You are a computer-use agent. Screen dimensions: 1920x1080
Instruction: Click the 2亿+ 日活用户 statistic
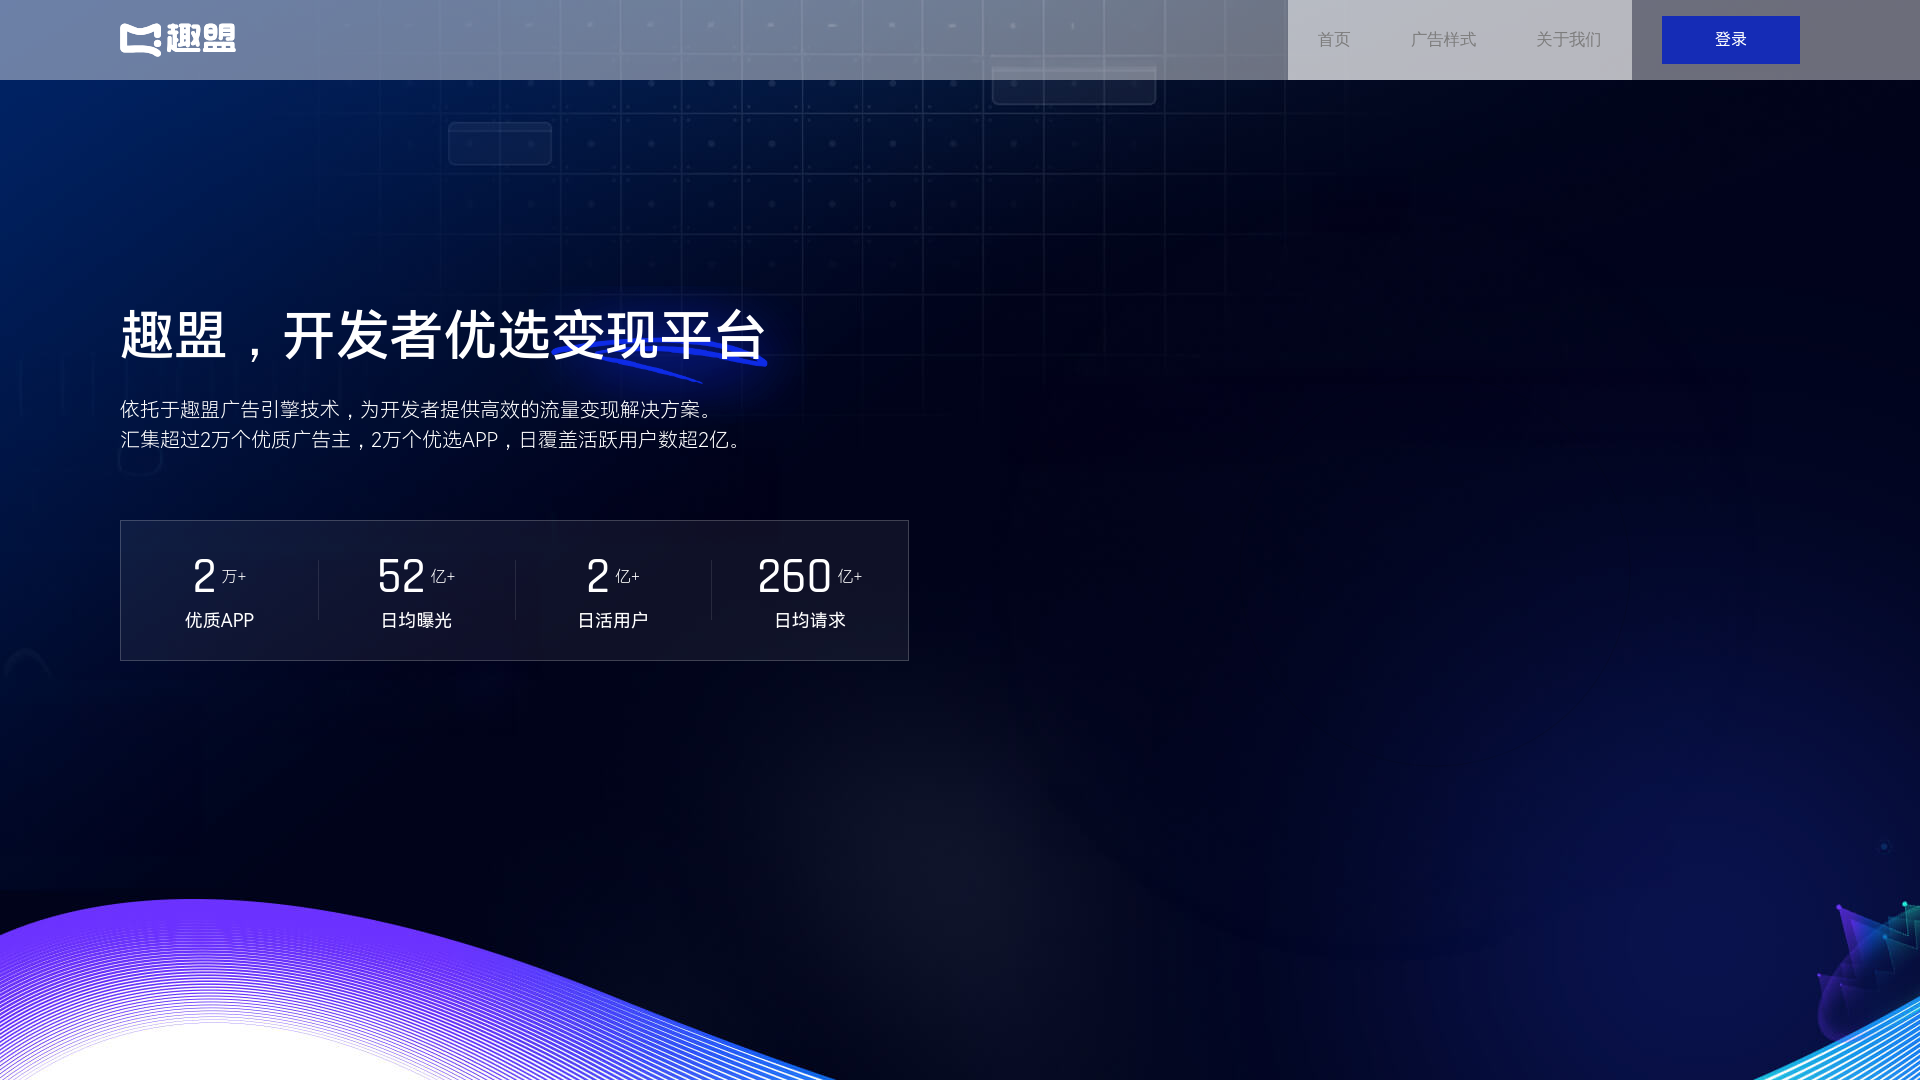(x=613, y=591)
